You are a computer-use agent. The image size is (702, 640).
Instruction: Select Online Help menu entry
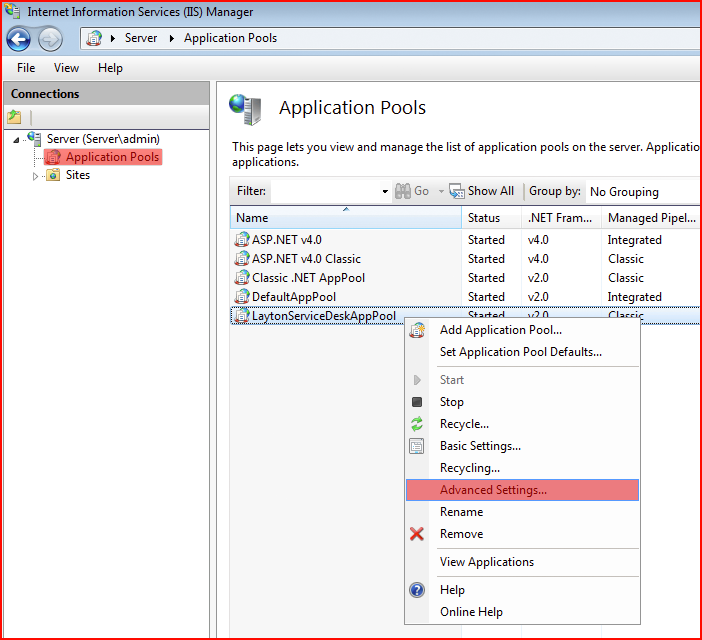pyautogui.click(x=522, y=612)
